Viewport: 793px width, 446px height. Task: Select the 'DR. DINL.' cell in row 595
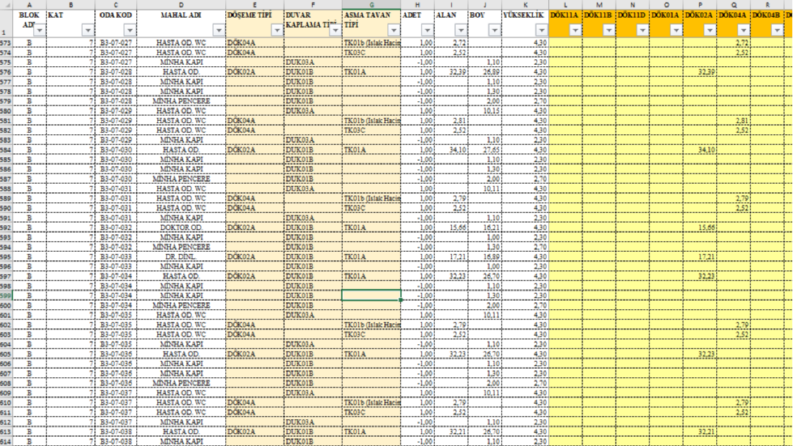(181, 257)
